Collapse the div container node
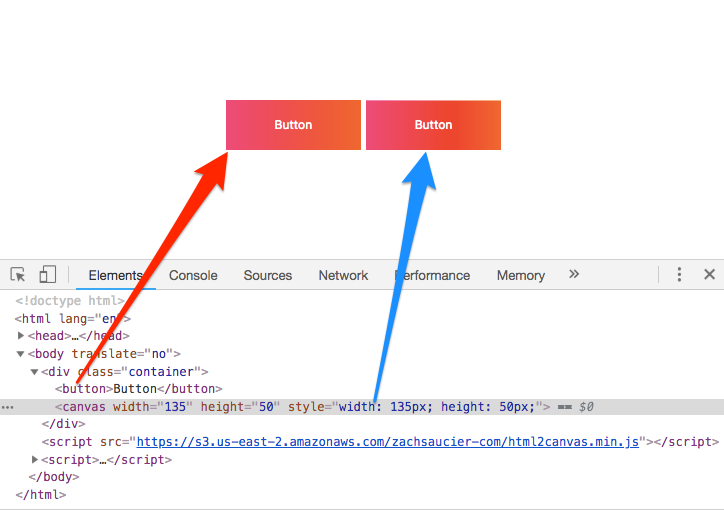724x510 pixels. 35,372
